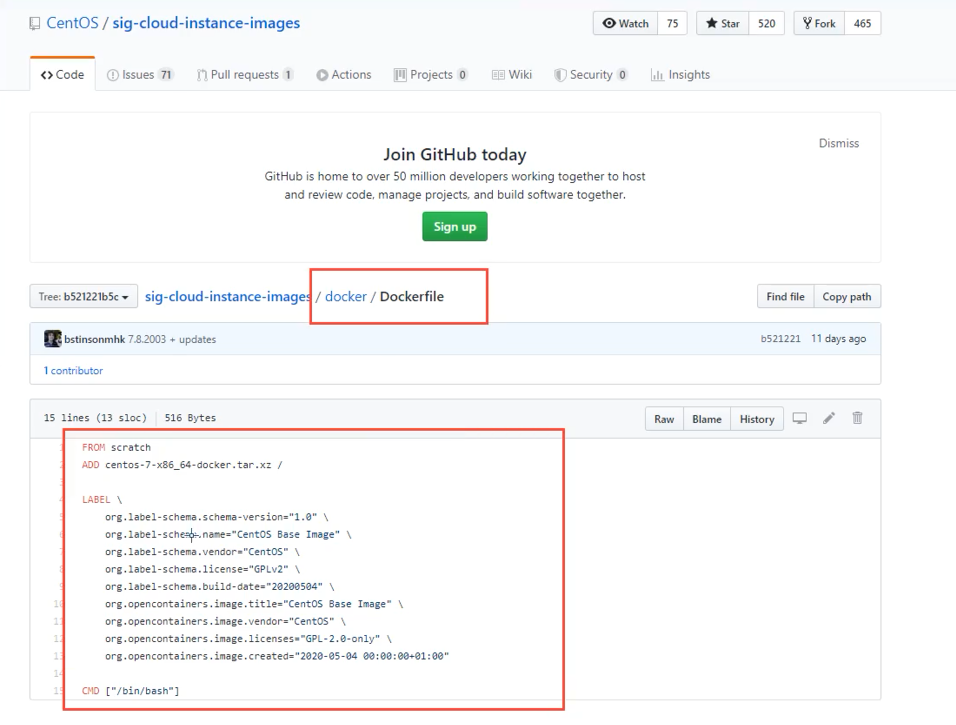Open the watchers count 75

pyautogui.click(x=672, y=23)
